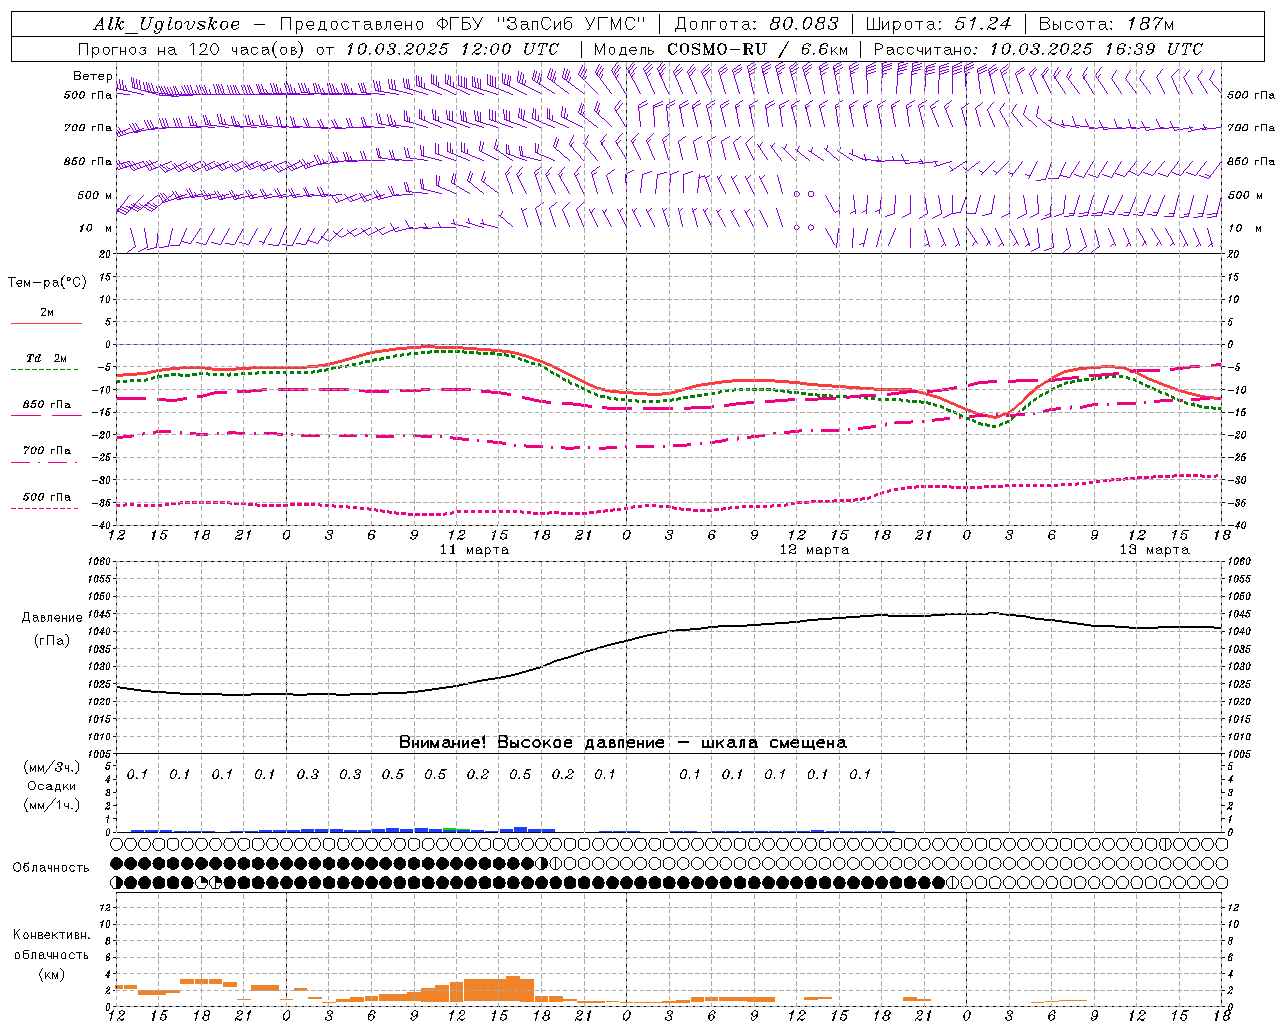Click the '12 марта' date label

coord(814,550)
